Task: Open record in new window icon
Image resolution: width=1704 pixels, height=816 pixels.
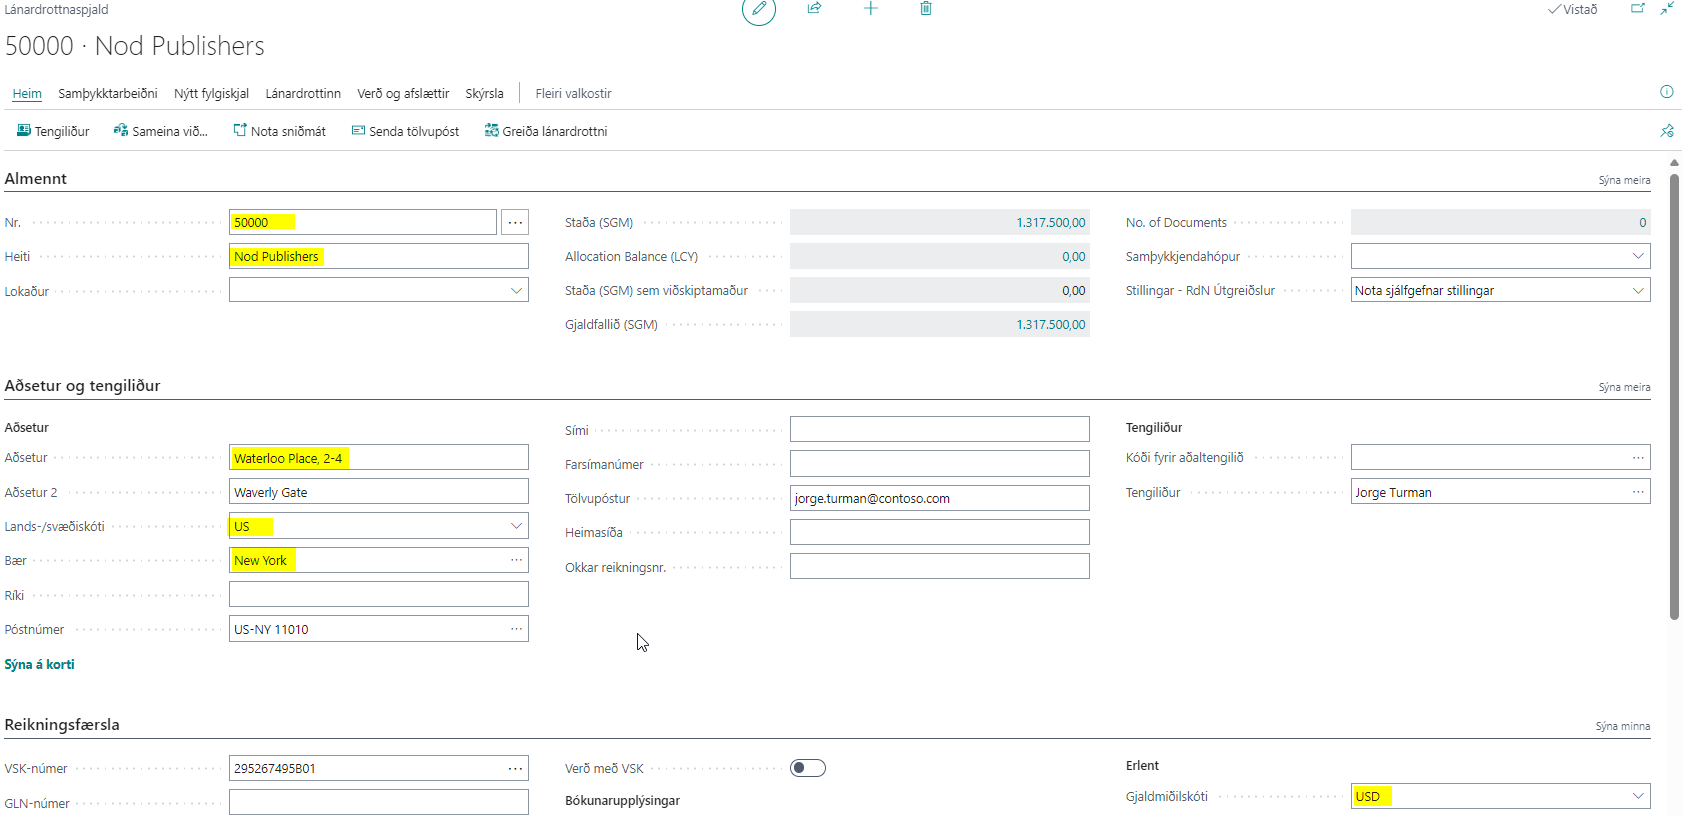Action: click(1638, 9)
